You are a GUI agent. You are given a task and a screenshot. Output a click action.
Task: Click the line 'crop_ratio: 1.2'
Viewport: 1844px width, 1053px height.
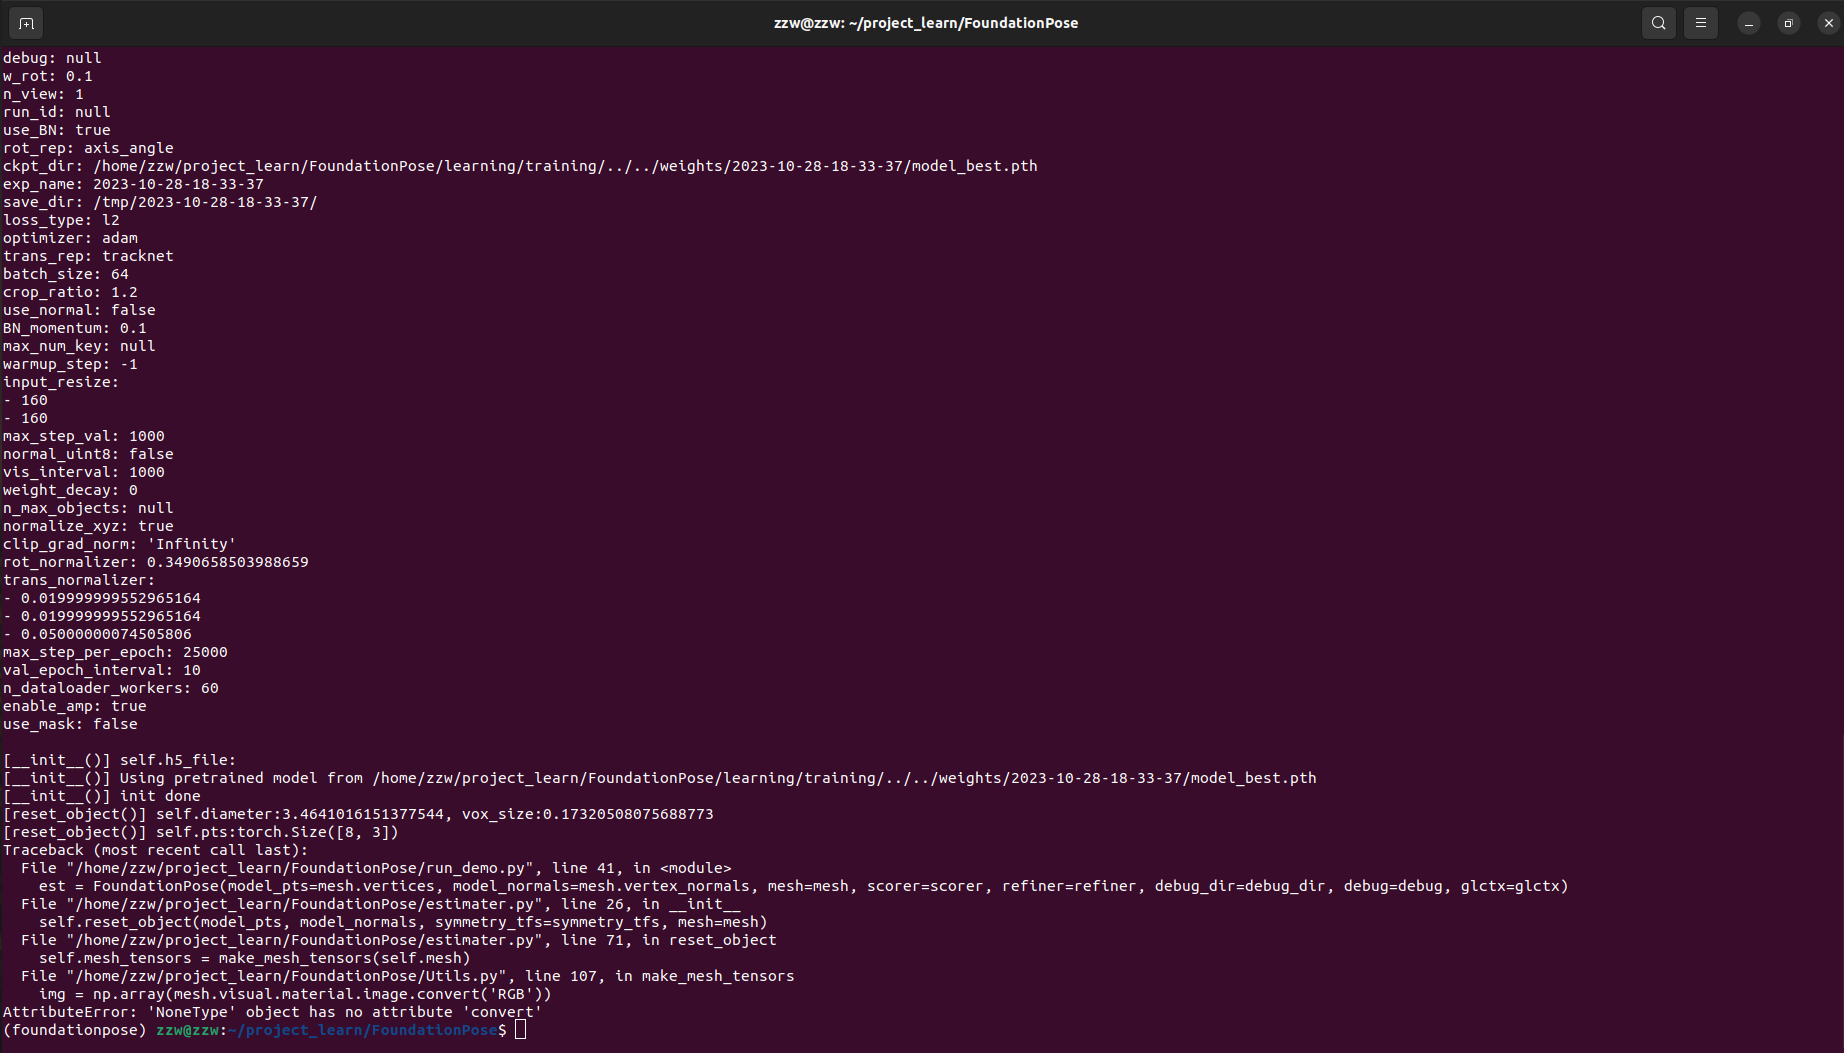[70, 292]
